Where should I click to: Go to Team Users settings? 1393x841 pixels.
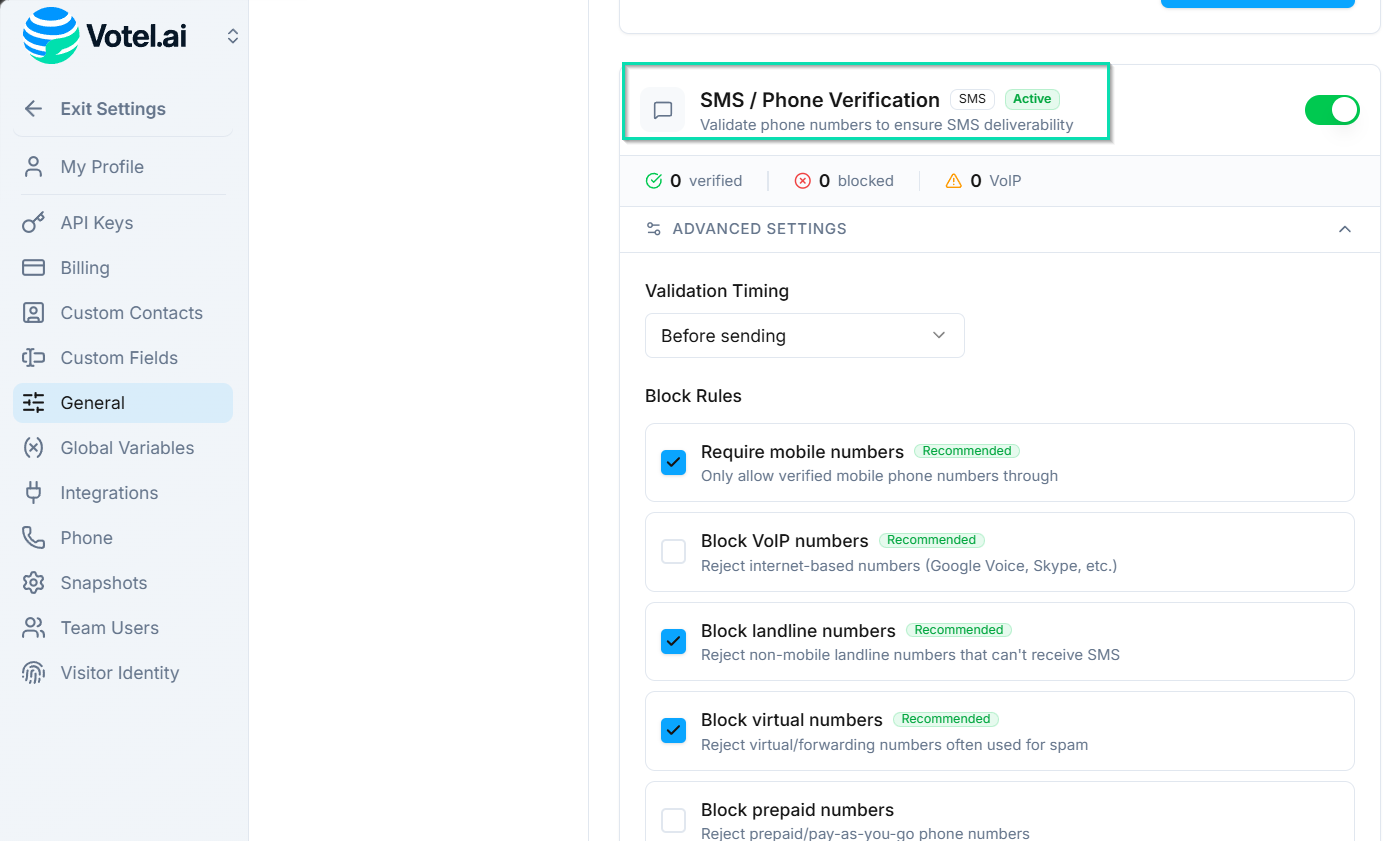click(x=109, y=628)
